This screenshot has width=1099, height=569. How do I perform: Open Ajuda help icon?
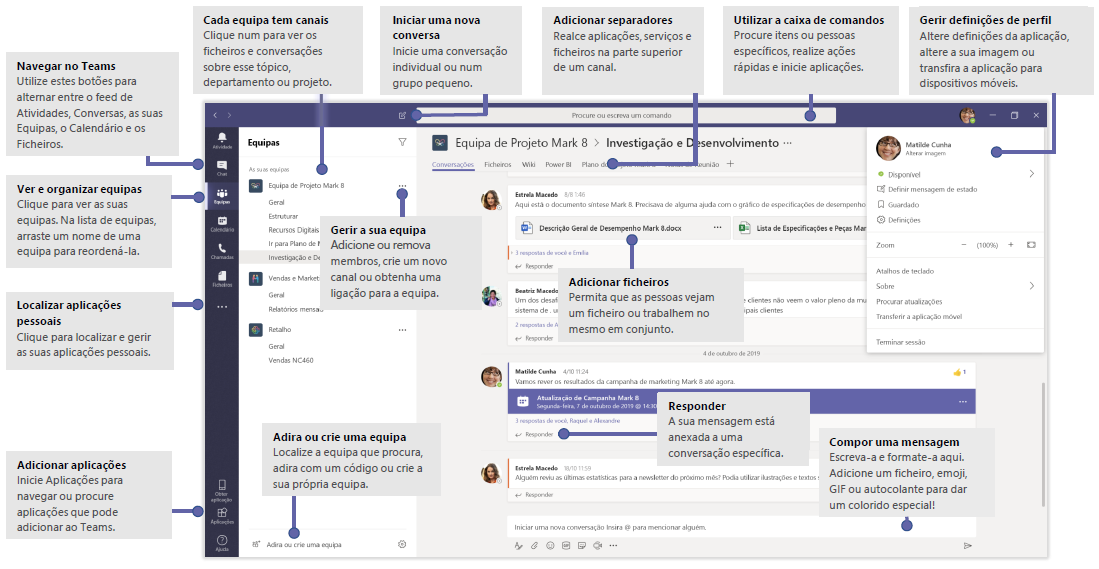pos(222,543)
